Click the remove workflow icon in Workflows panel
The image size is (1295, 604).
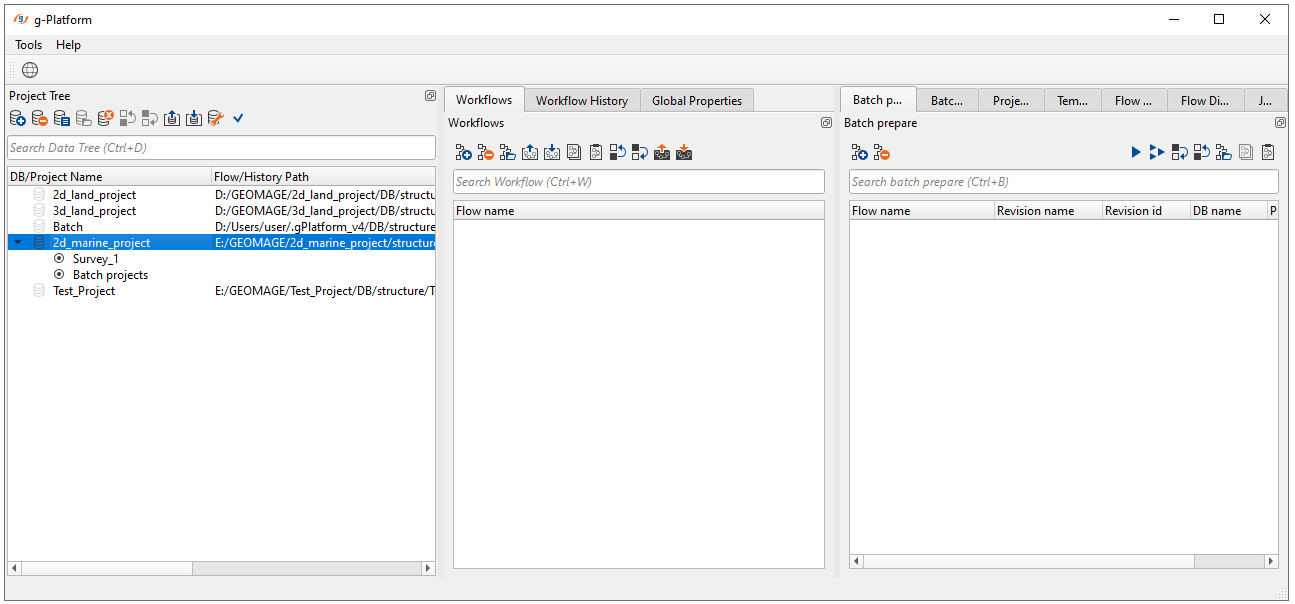click(485, 153)
